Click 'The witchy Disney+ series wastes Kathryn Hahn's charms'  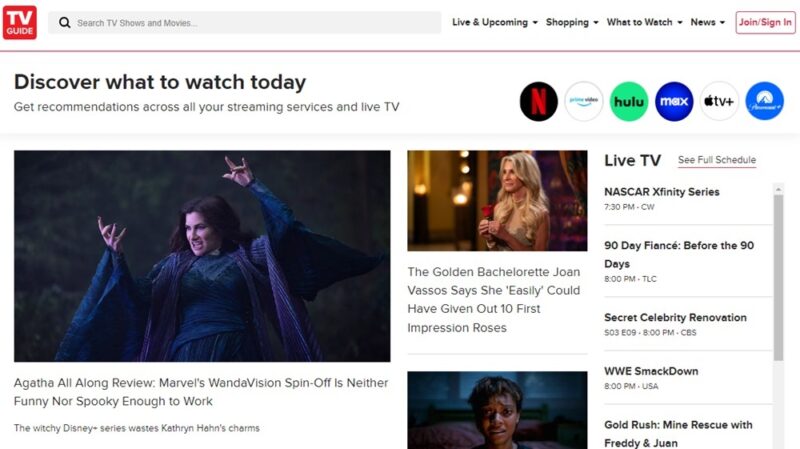[137, 428]
